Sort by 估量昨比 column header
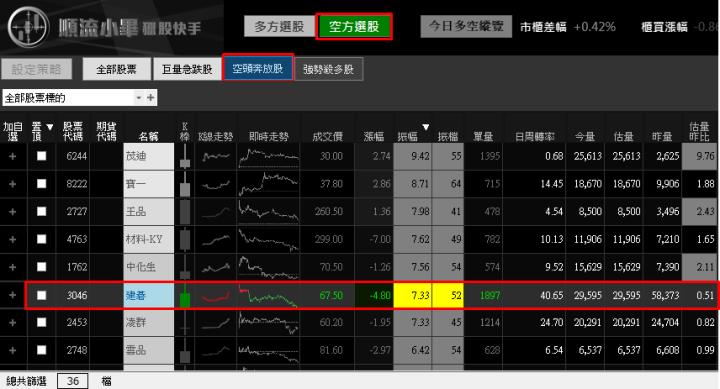The width and height of the screenshot is (720, 389). pos(699,131)
